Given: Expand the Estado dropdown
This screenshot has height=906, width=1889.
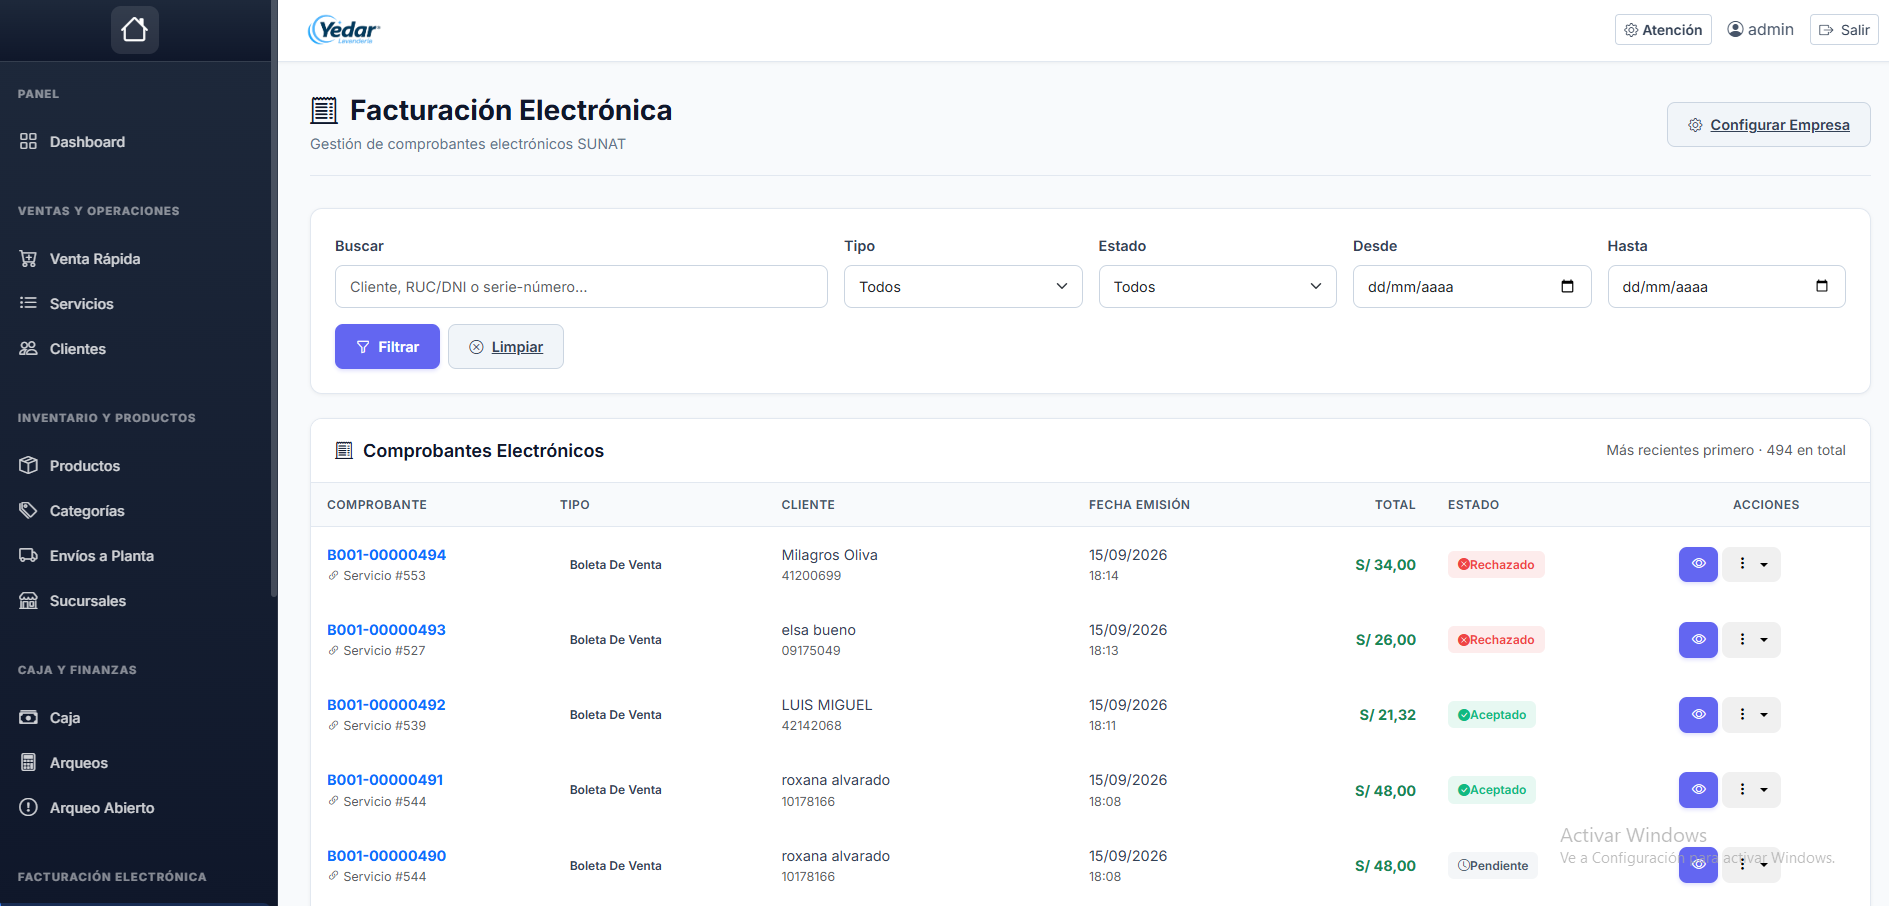Looking at the screenshot, I should [1217, 287].
